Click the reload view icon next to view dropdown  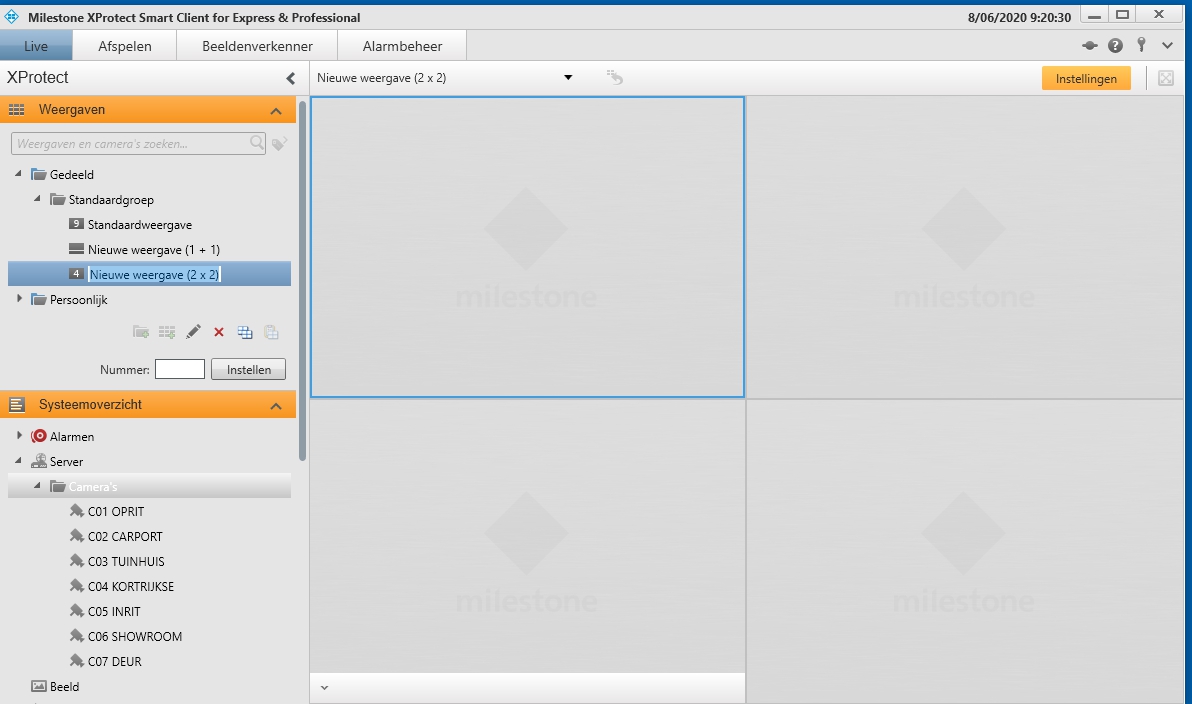coord(615,78)
